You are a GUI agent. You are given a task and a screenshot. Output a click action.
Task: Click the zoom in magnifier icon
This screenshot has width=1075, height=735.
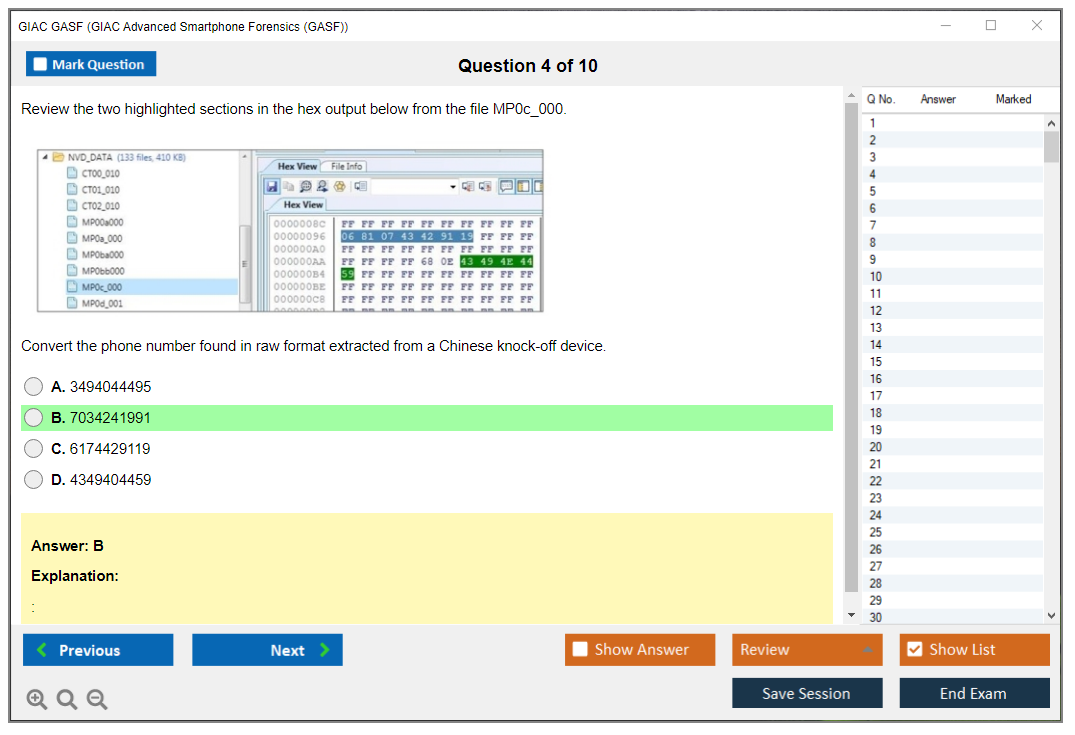37,700
